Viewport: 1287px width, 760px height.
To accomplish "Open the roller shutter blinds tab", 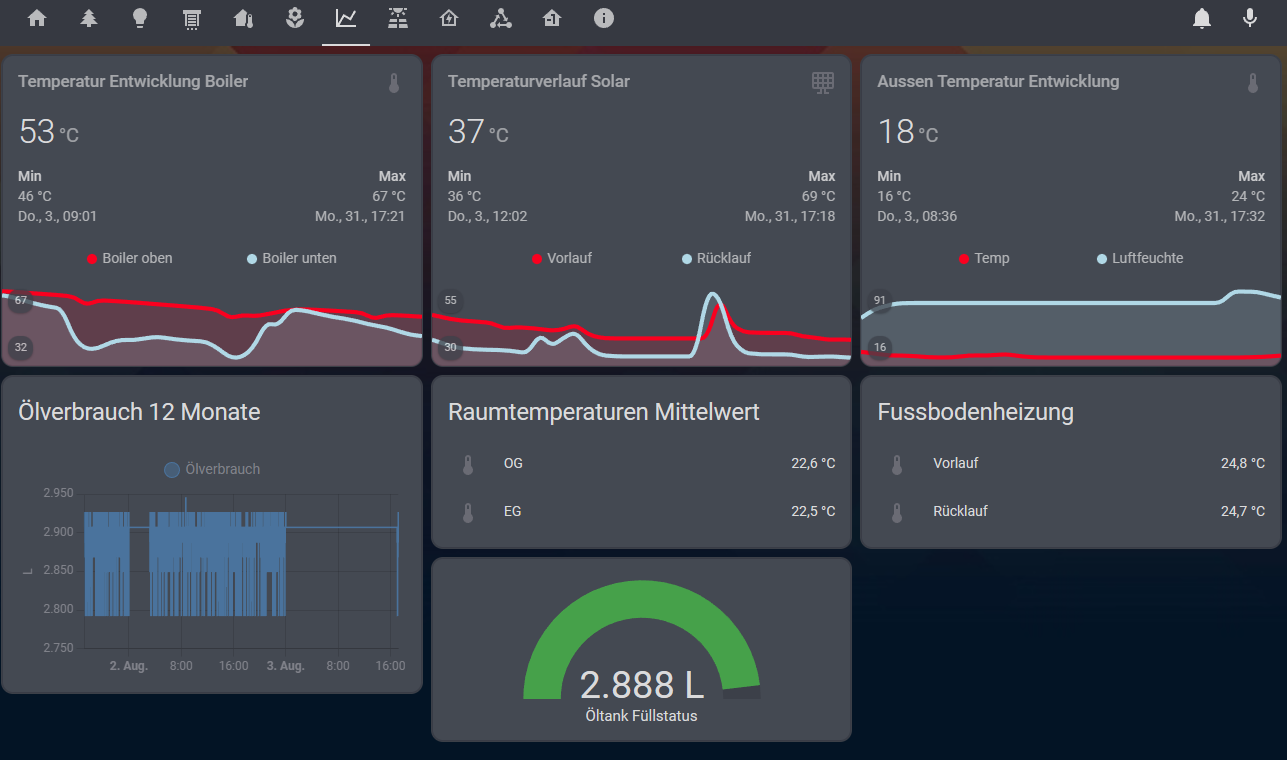I will point(192,18).
